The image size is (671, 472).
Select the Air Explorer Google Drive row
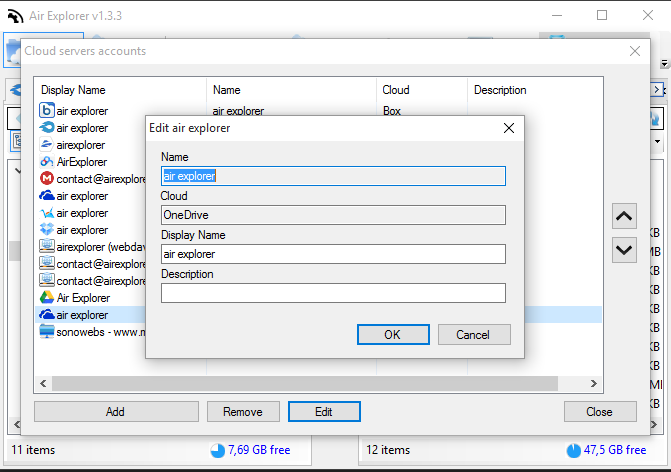pyautogui.click(x=83, y=298)
